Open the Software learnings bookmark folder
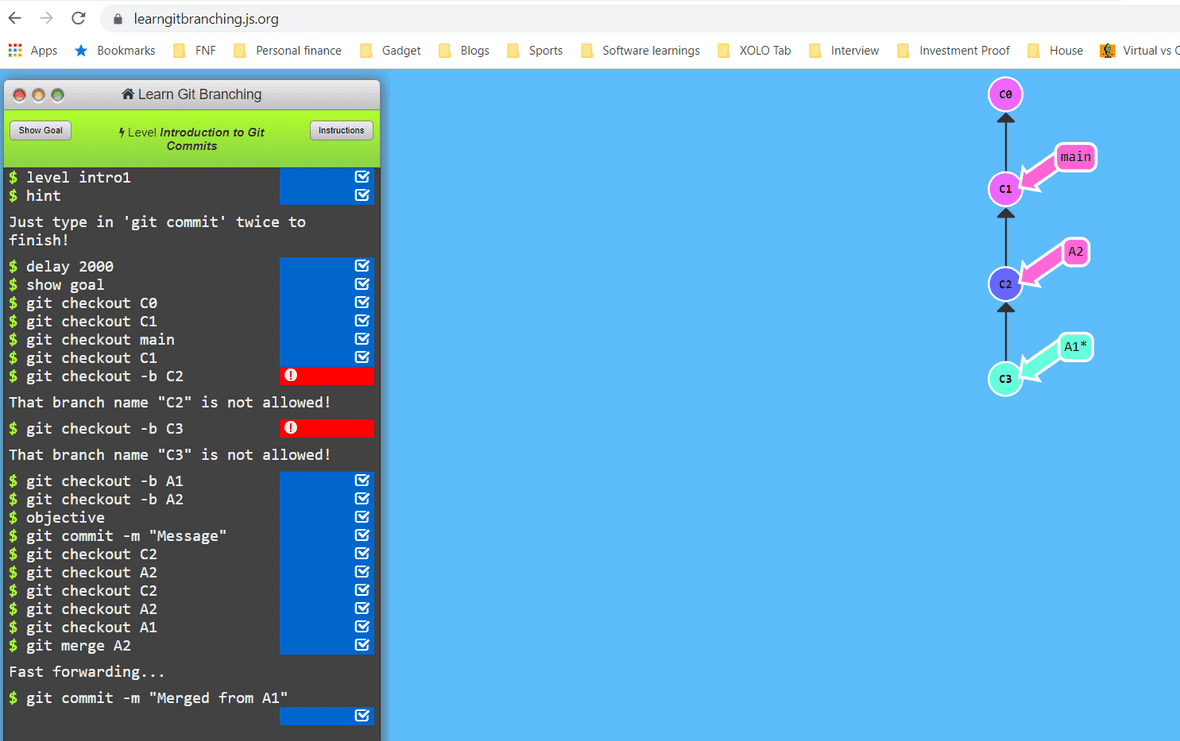Screen dimensions: 1180x741 pyautogui.click(x=640, y=51)
